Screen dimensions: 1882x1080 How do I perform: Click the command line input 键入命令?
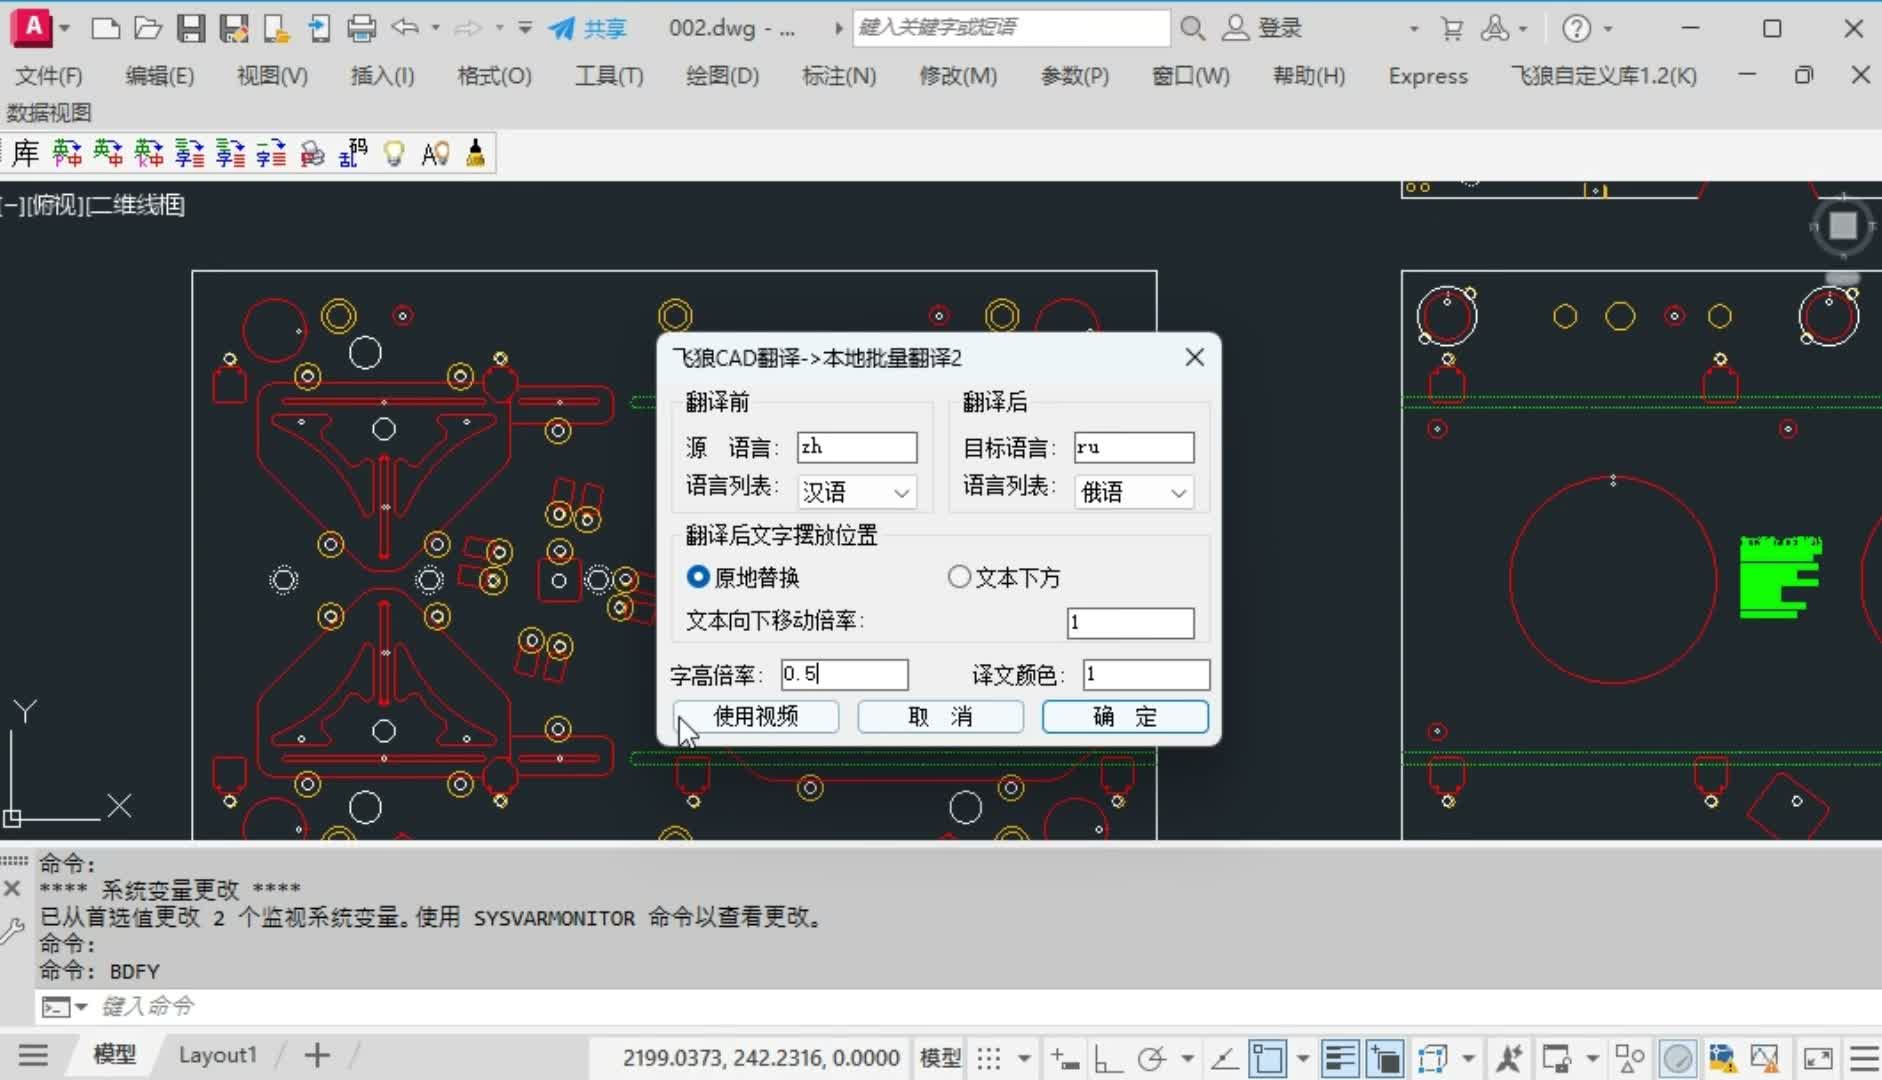pyautogui.click(x=960, y=1006)
